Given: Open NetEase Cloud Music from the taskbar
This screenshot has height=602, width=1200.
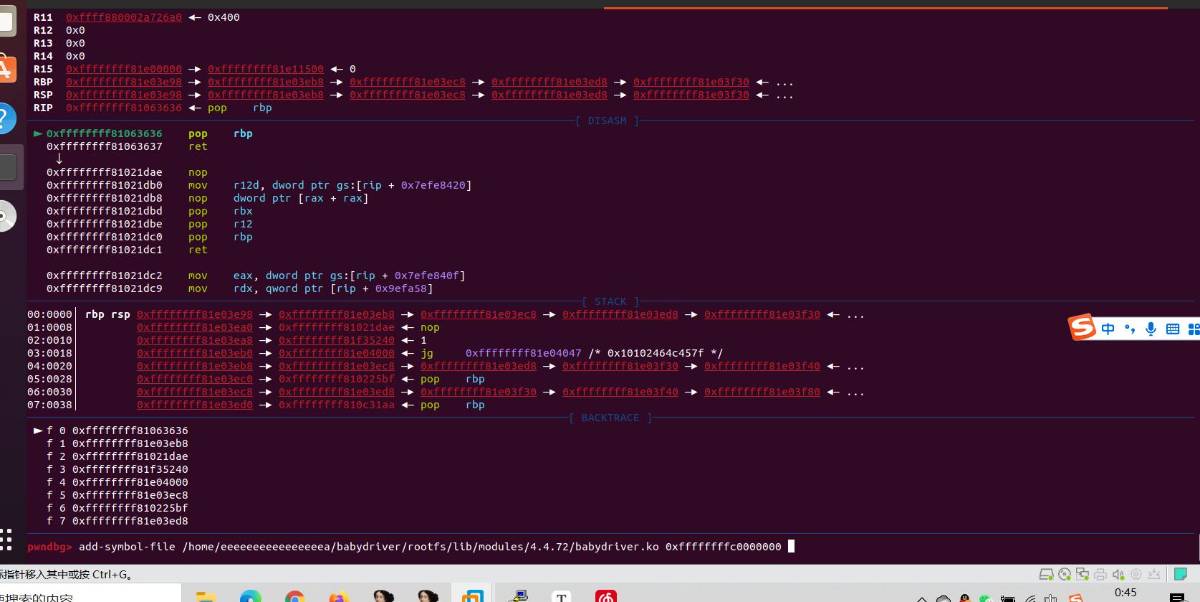Looking at the screenshot, I should (x=606, y=596).
